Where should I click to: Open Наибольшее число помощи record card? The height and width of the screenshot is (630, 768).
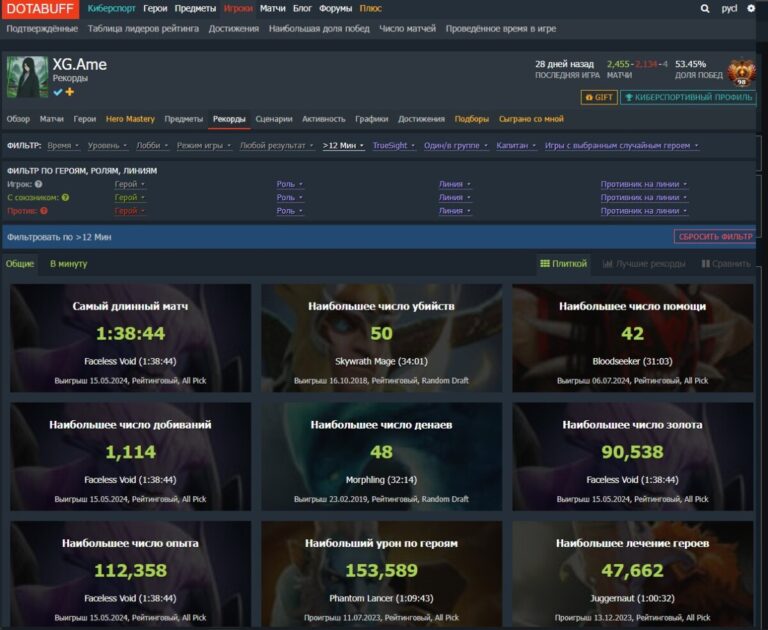(x=632, y=338)
